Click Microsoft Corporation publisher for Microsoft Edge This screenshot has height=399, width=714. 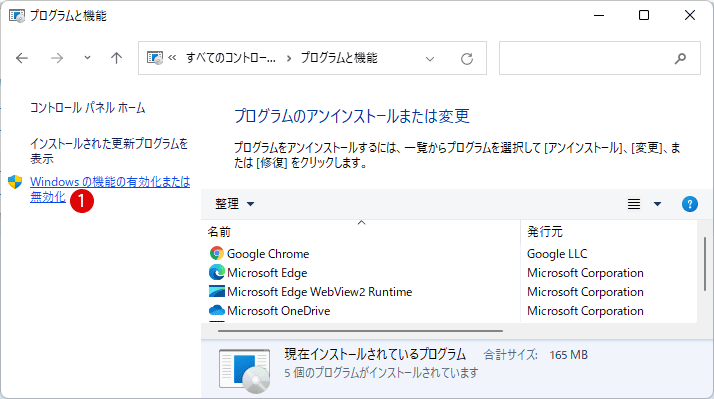[585, 273]
